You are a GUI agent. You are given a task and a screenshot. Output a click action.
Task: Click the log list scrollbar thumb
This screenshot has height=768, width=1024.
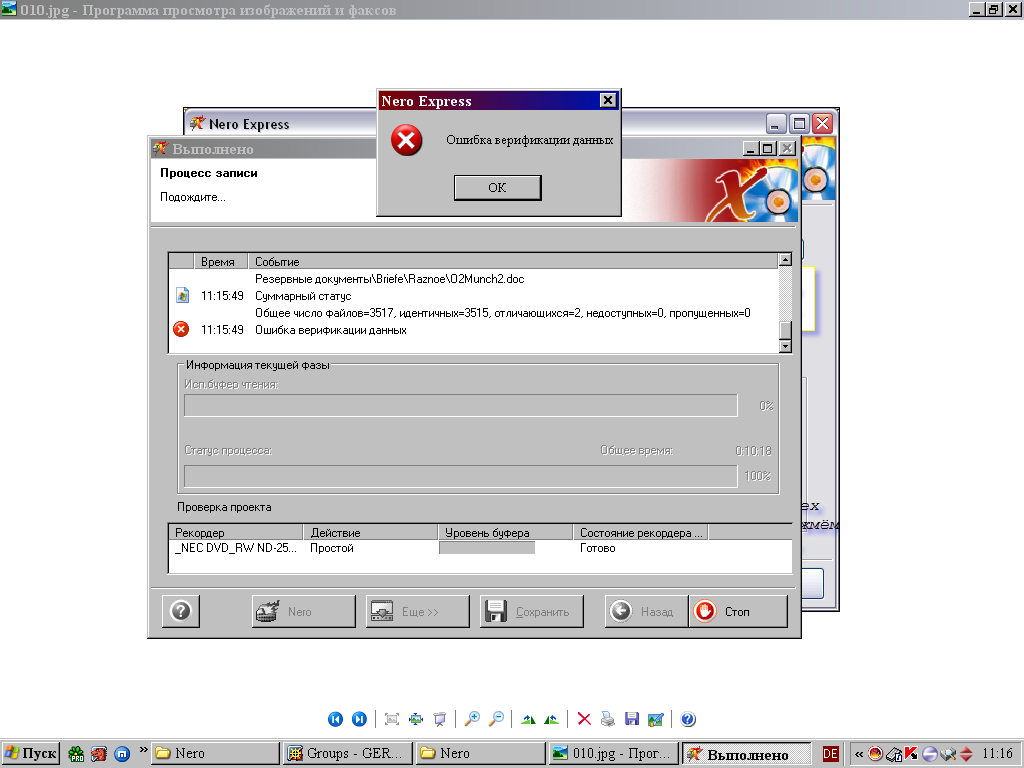click(x=786, y=330)
